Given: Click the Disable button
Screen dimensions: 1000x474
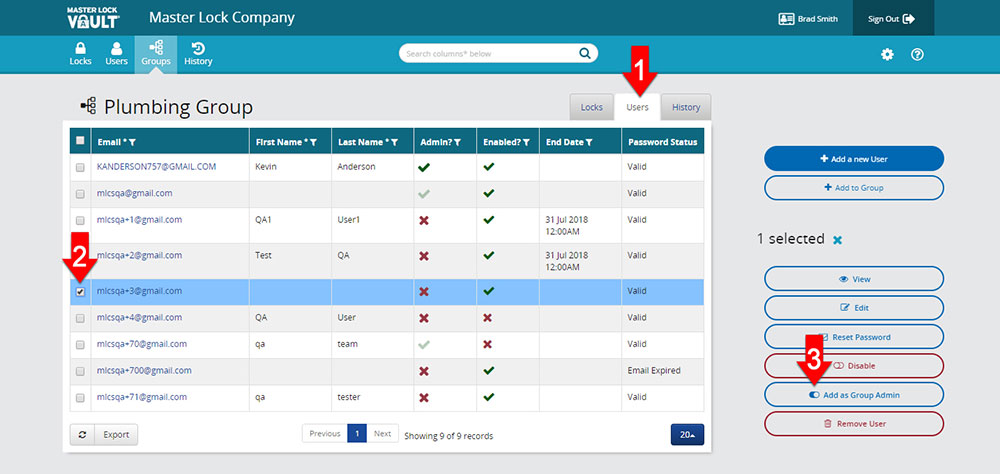Looking at the screenshot, I should (x=854, y=366).
